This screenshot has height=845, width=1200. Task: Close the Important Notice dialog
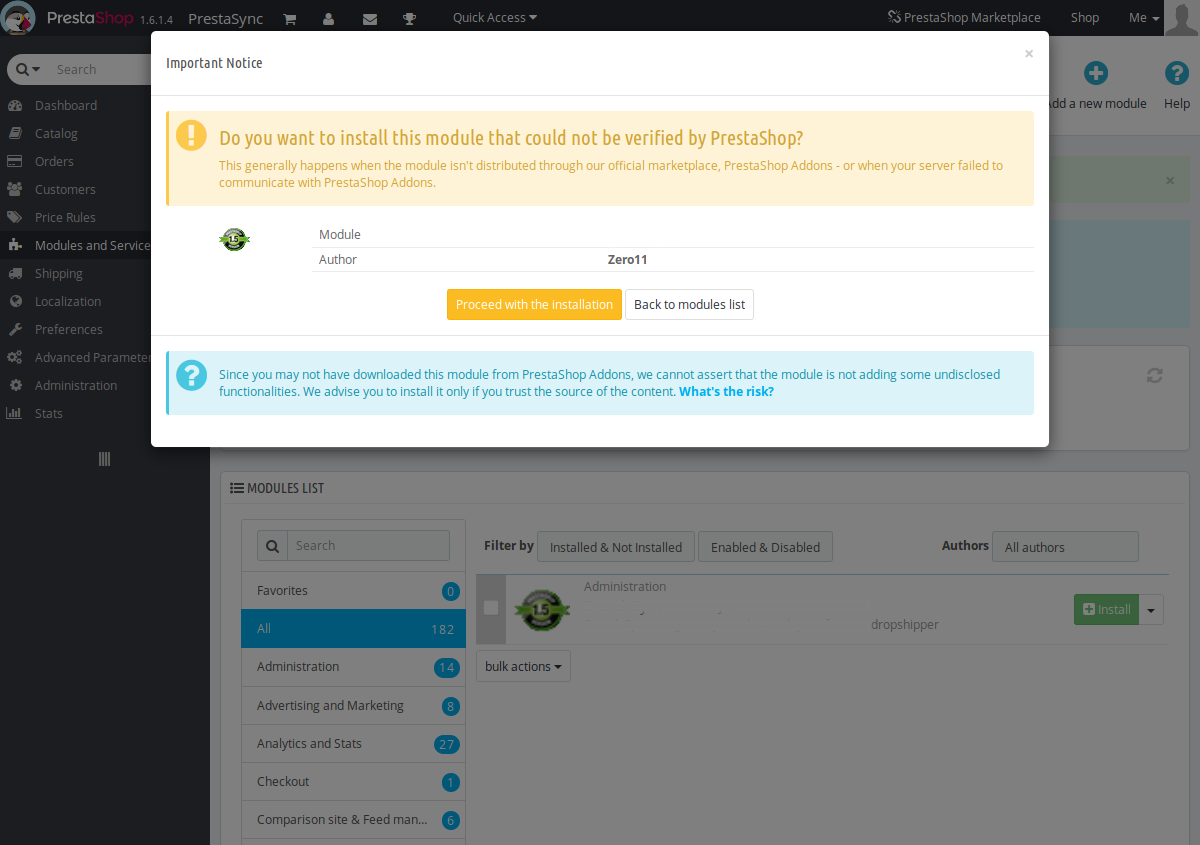(x=1029, y=54)
